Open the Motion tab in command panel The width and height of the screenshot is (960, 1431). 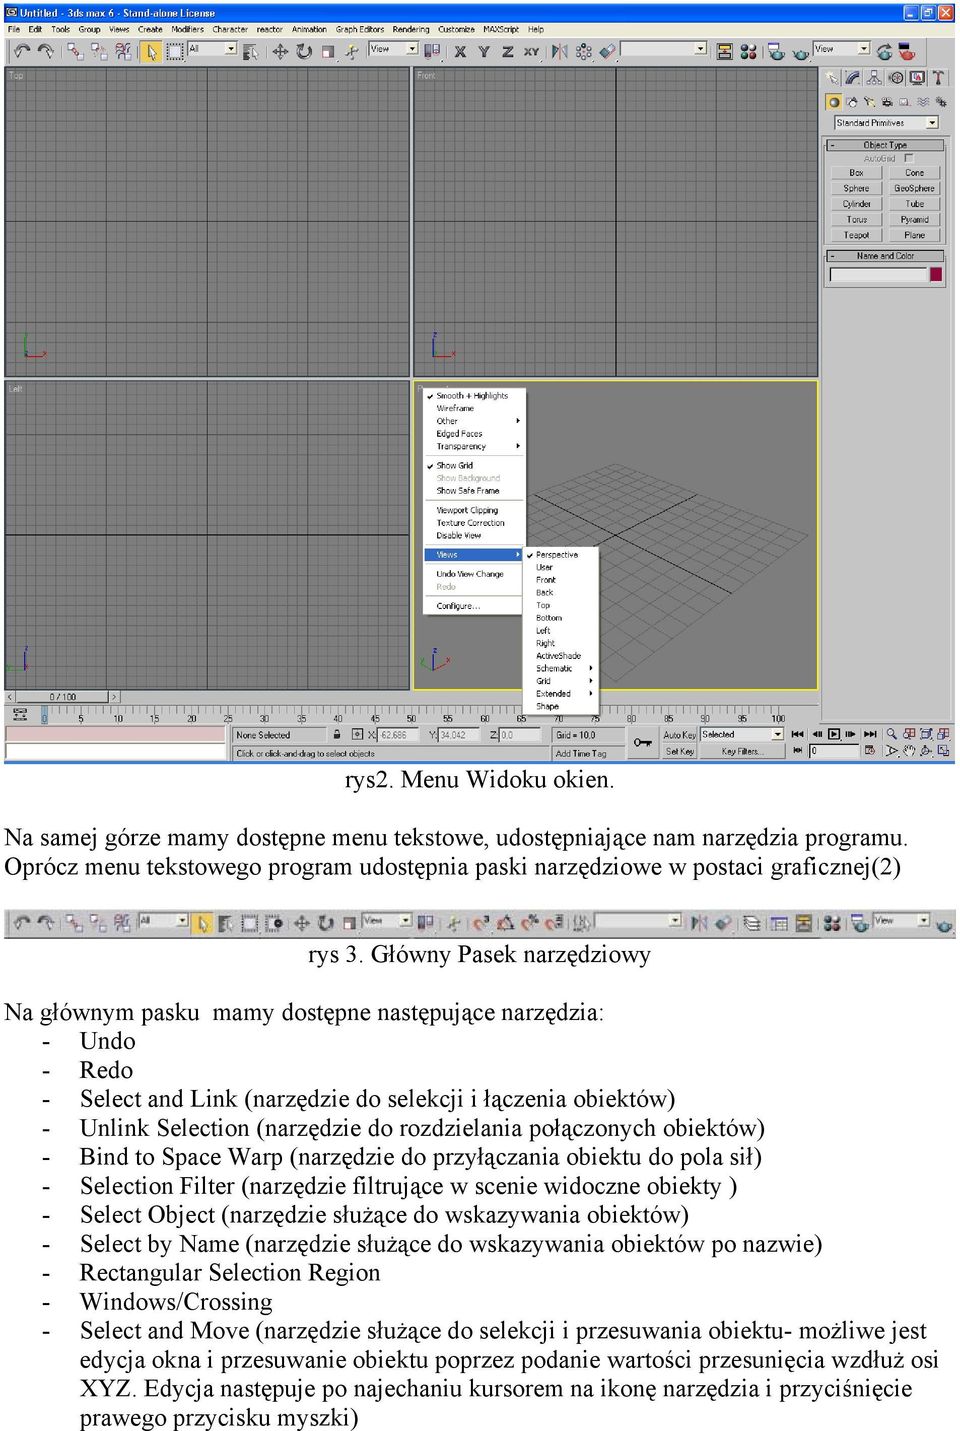coord(896,77)
